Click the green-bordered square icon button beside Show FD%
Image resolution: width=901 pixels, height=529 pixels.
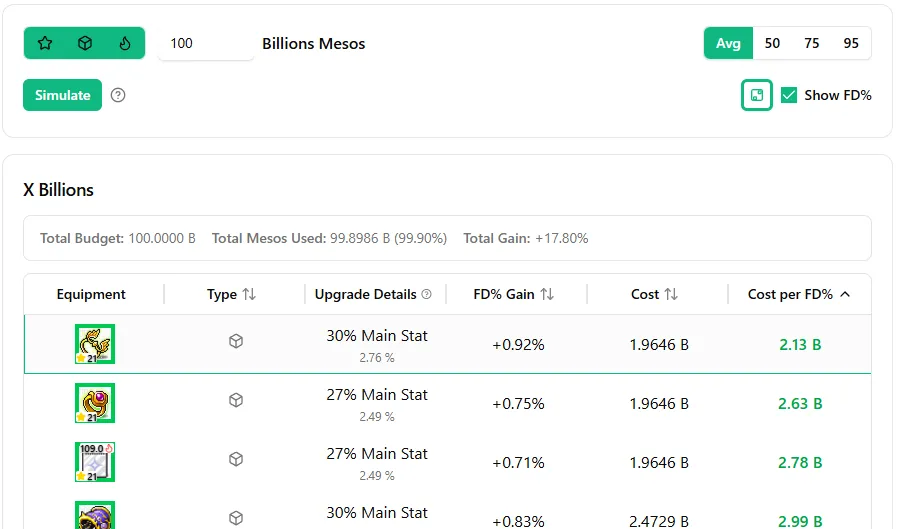click(757, 95)
